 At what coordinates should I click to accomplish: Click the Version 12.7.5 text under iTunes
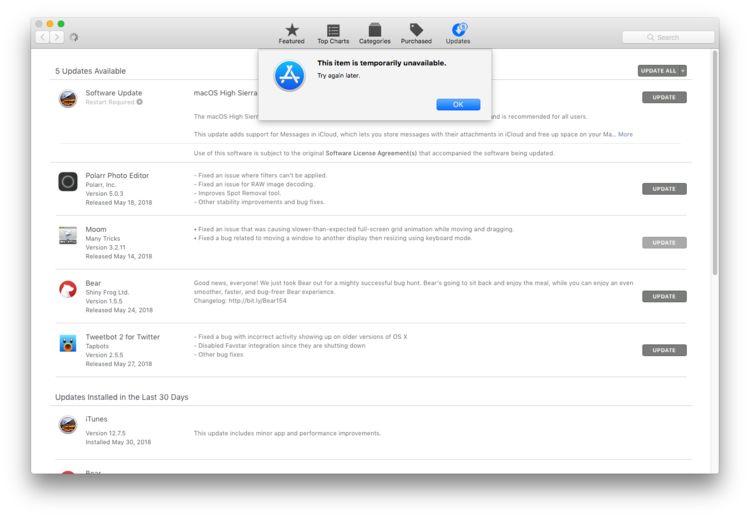click(105, 433)
